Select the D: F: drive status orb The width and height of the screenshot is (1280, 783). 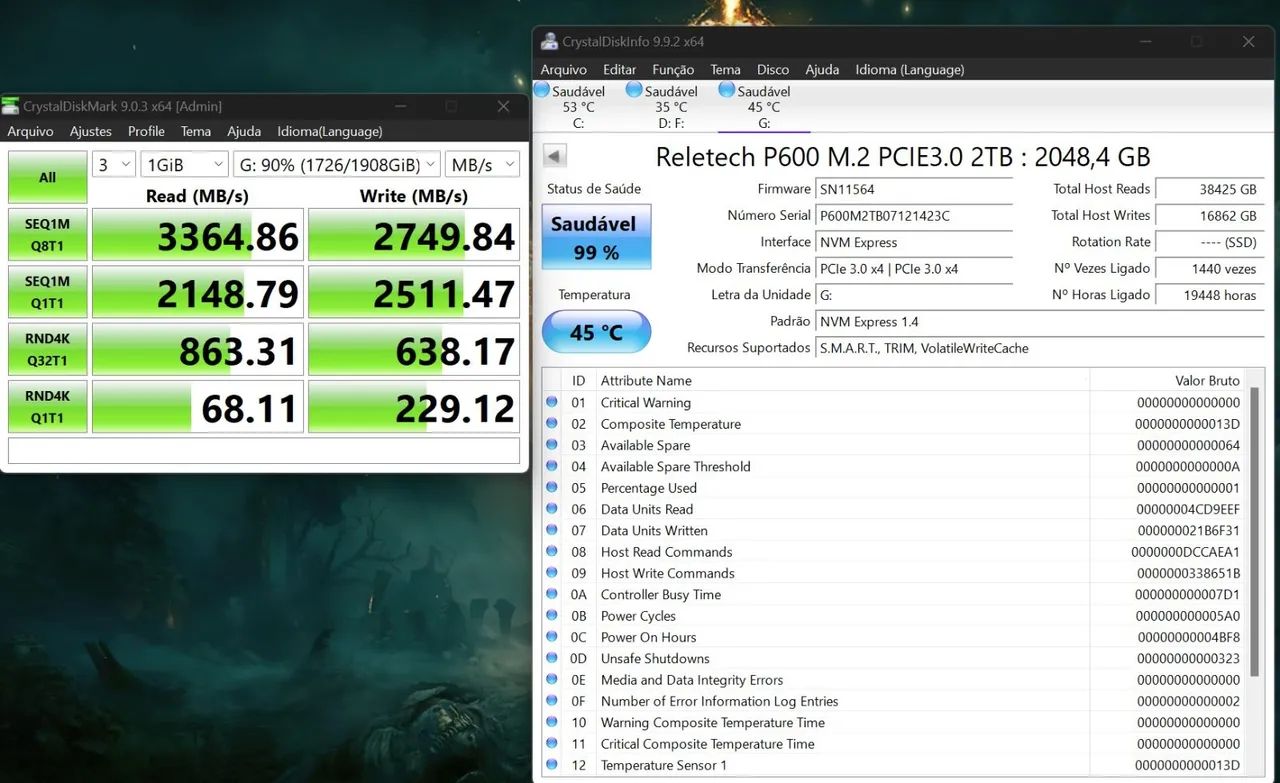tap(634, 90)
